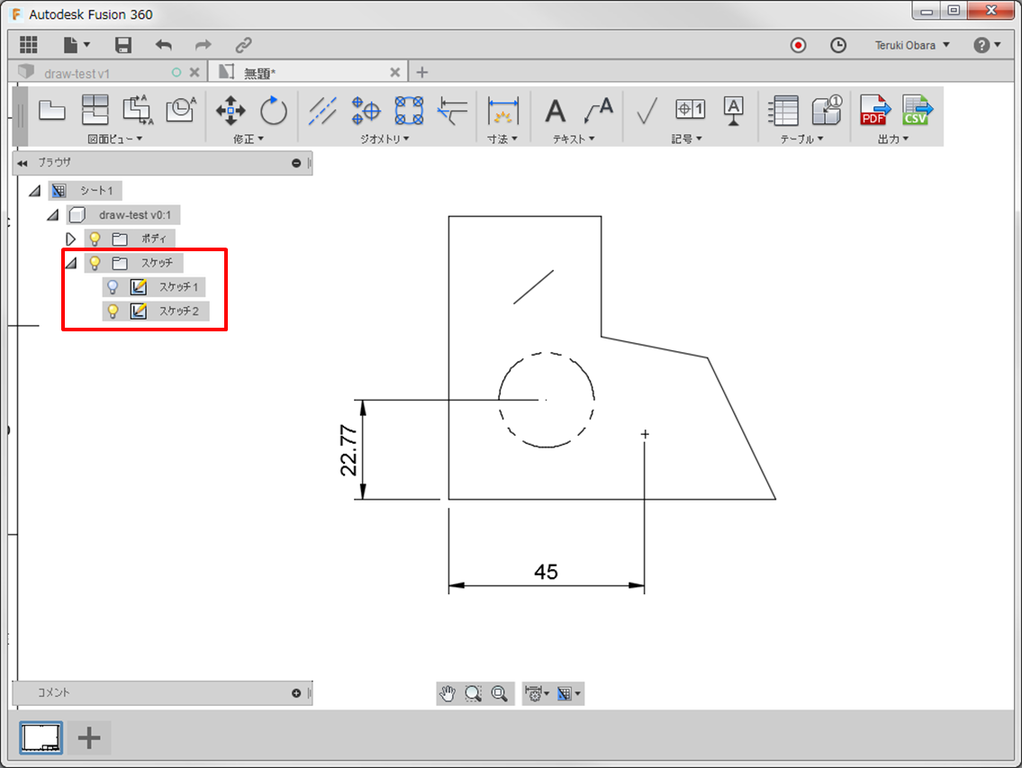Click the CSV export icon
The height and width of the screenshot is (768, 1022).
point(917,110)
